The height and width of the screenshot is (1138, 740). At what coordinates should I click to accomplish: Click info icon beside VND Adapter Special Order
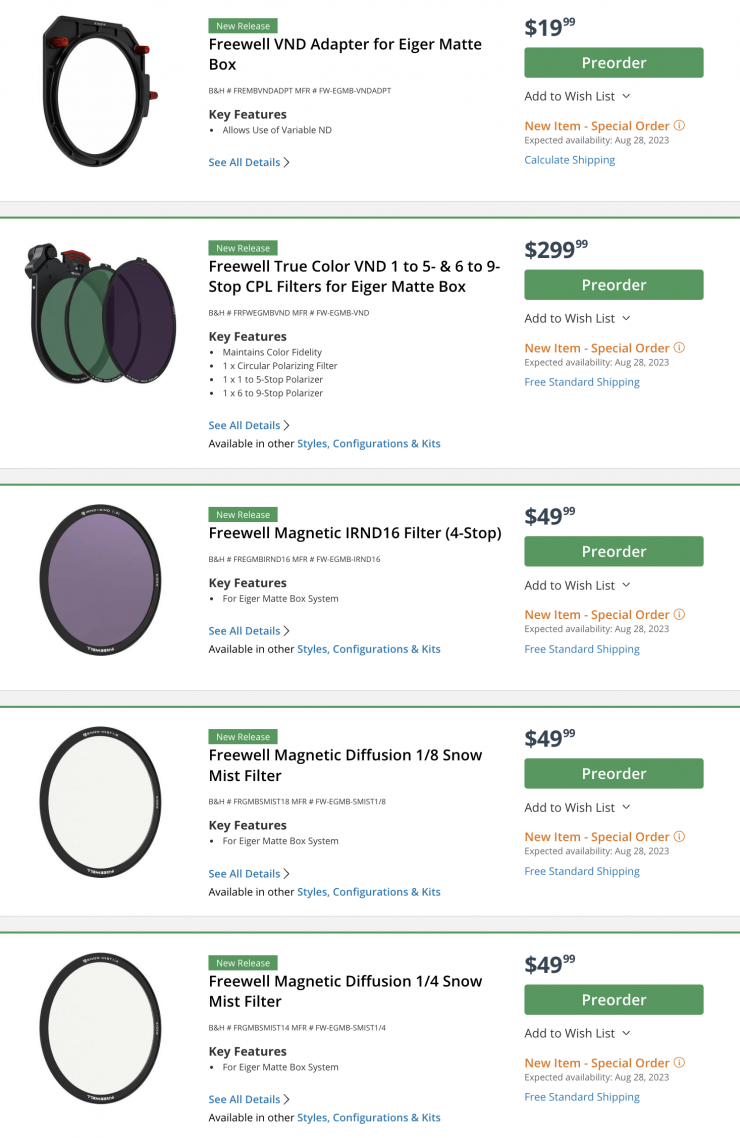680,126
